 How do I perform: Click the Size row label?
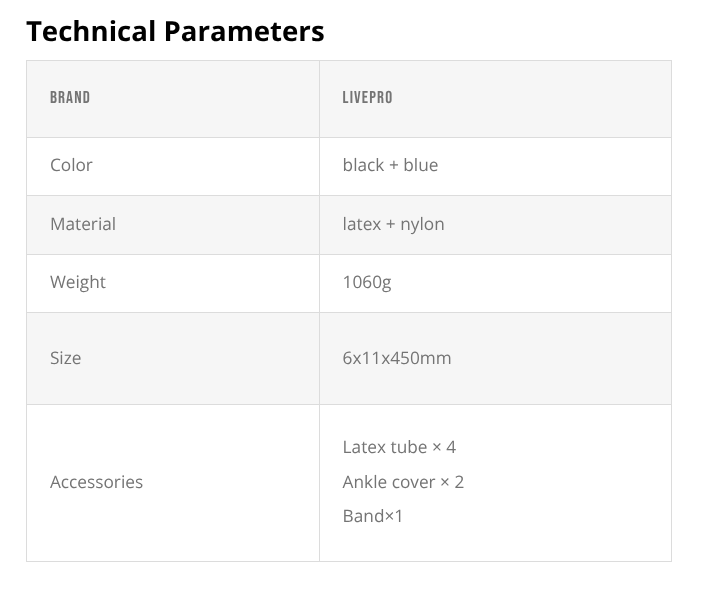pyautogui.click(x=66, y=358)
